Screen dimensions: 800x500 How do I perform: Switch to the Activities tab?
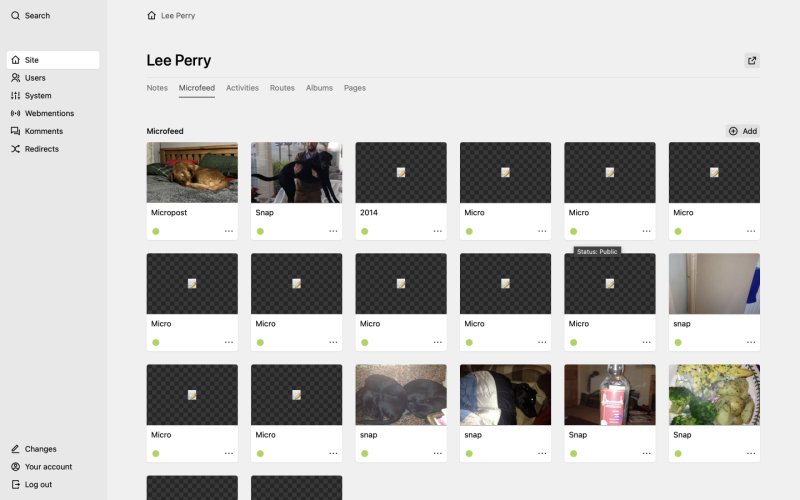pos(242,88)
